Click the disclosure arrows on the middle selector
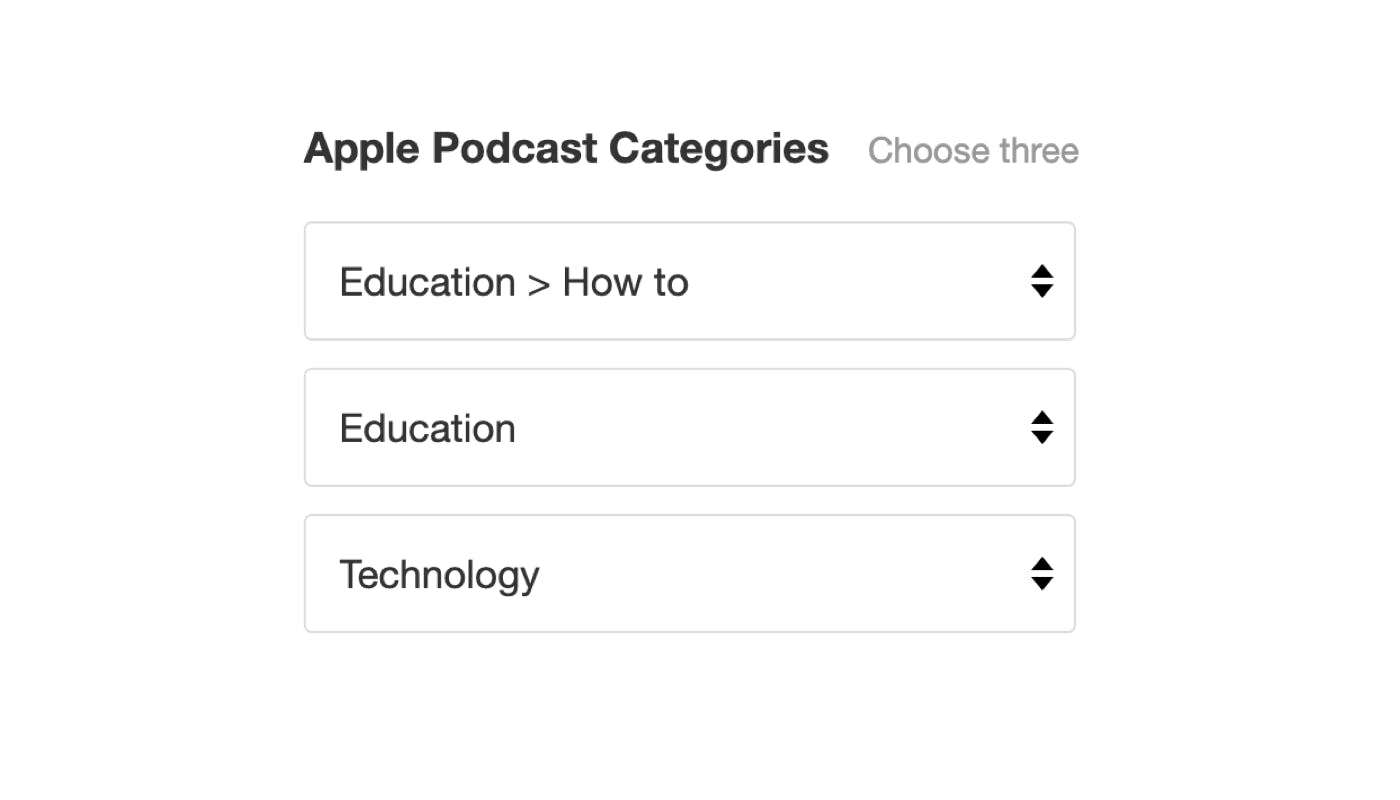This screenshot has height=800, width=1400. pyautogui.click(x=1042, y=427)
